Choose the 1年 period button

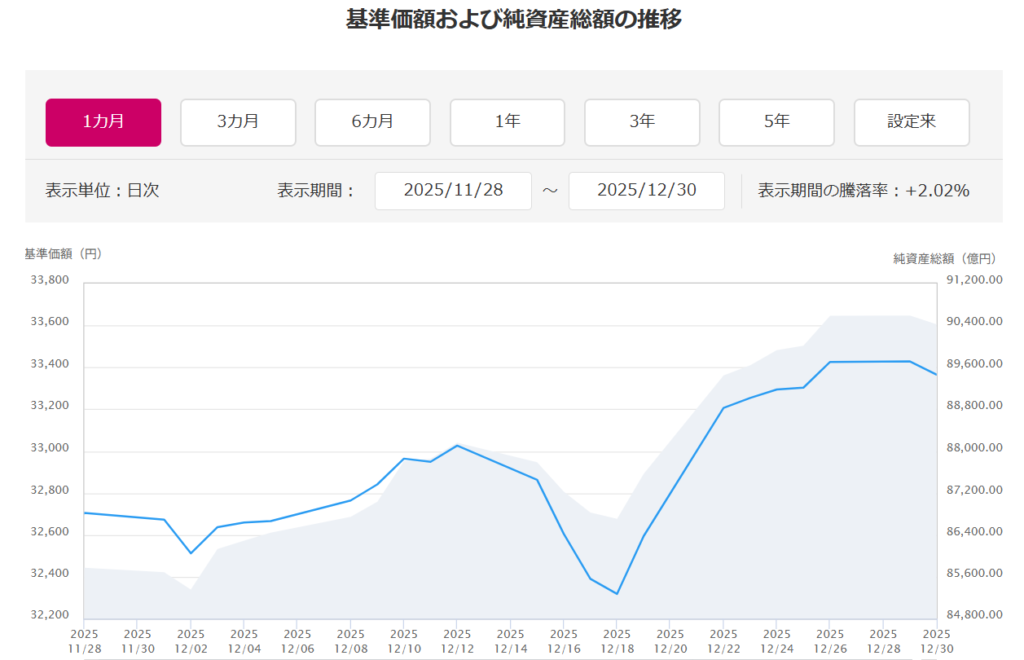[507, 122]
